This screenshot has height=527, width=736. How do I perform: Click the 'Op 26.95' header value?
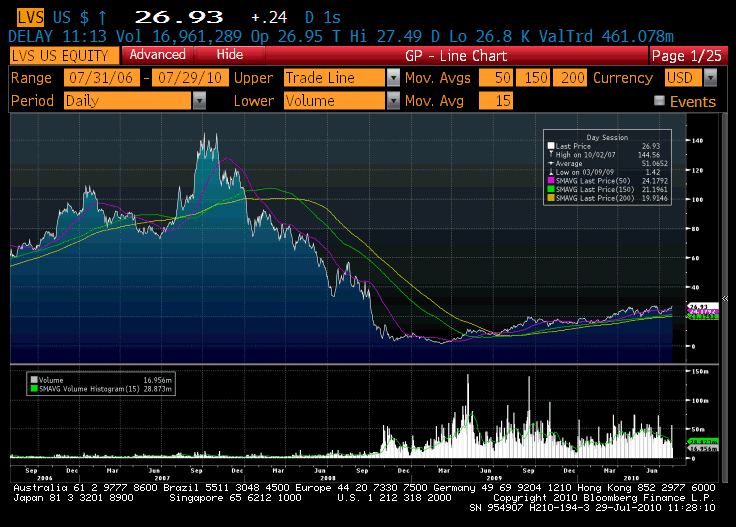click(x=286, y=36)
